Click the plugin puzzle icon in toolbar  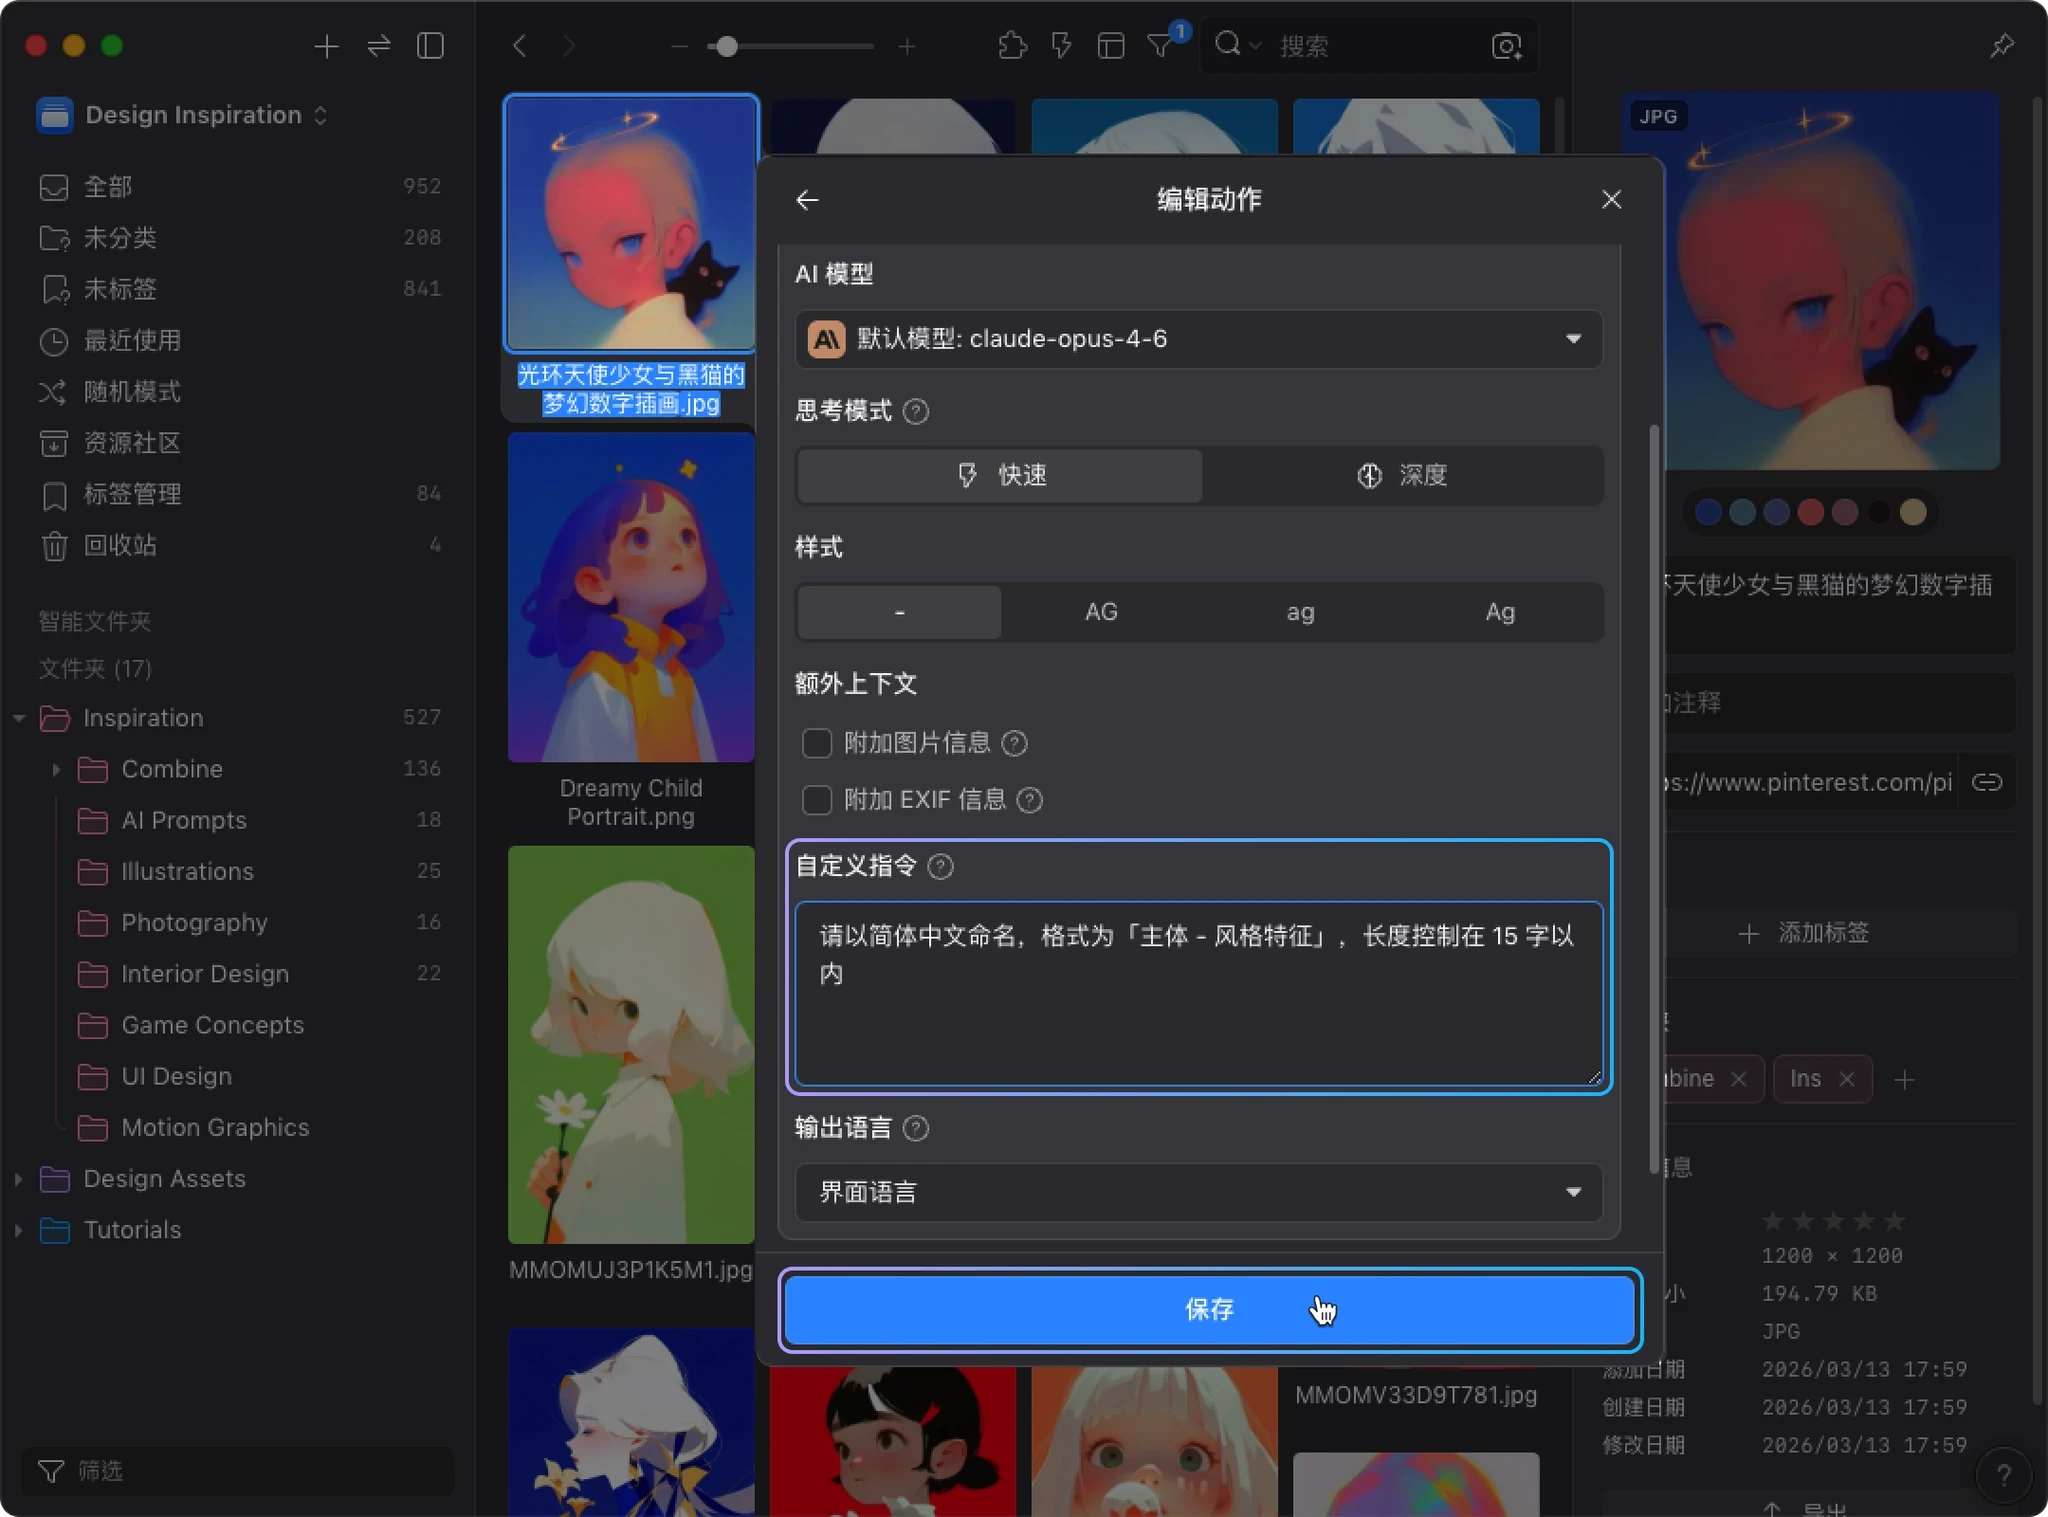point(1012,46)
